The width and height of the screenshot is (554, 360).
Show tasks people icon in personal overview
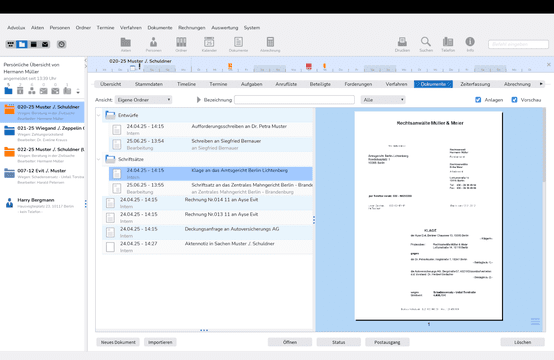pos(32,91)
